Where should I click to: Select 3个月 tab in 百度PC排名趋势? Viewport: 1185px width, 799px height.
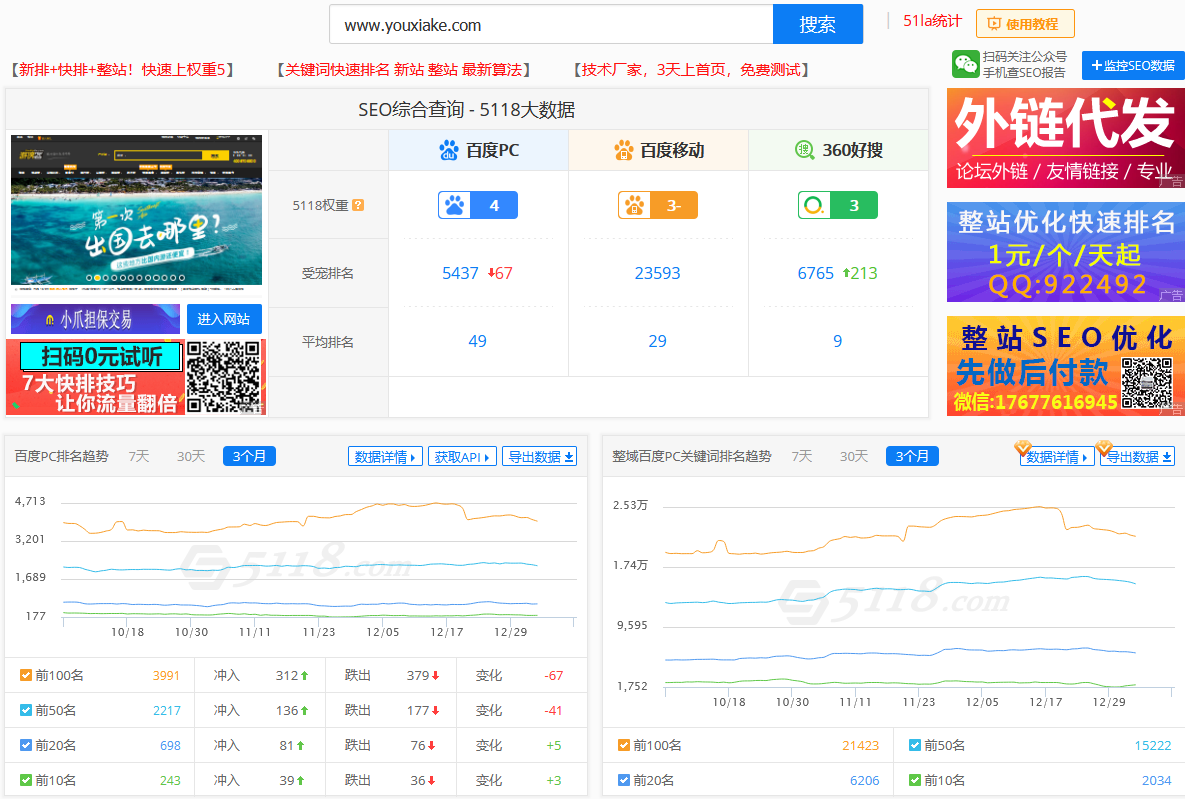[x=249, y=457]
